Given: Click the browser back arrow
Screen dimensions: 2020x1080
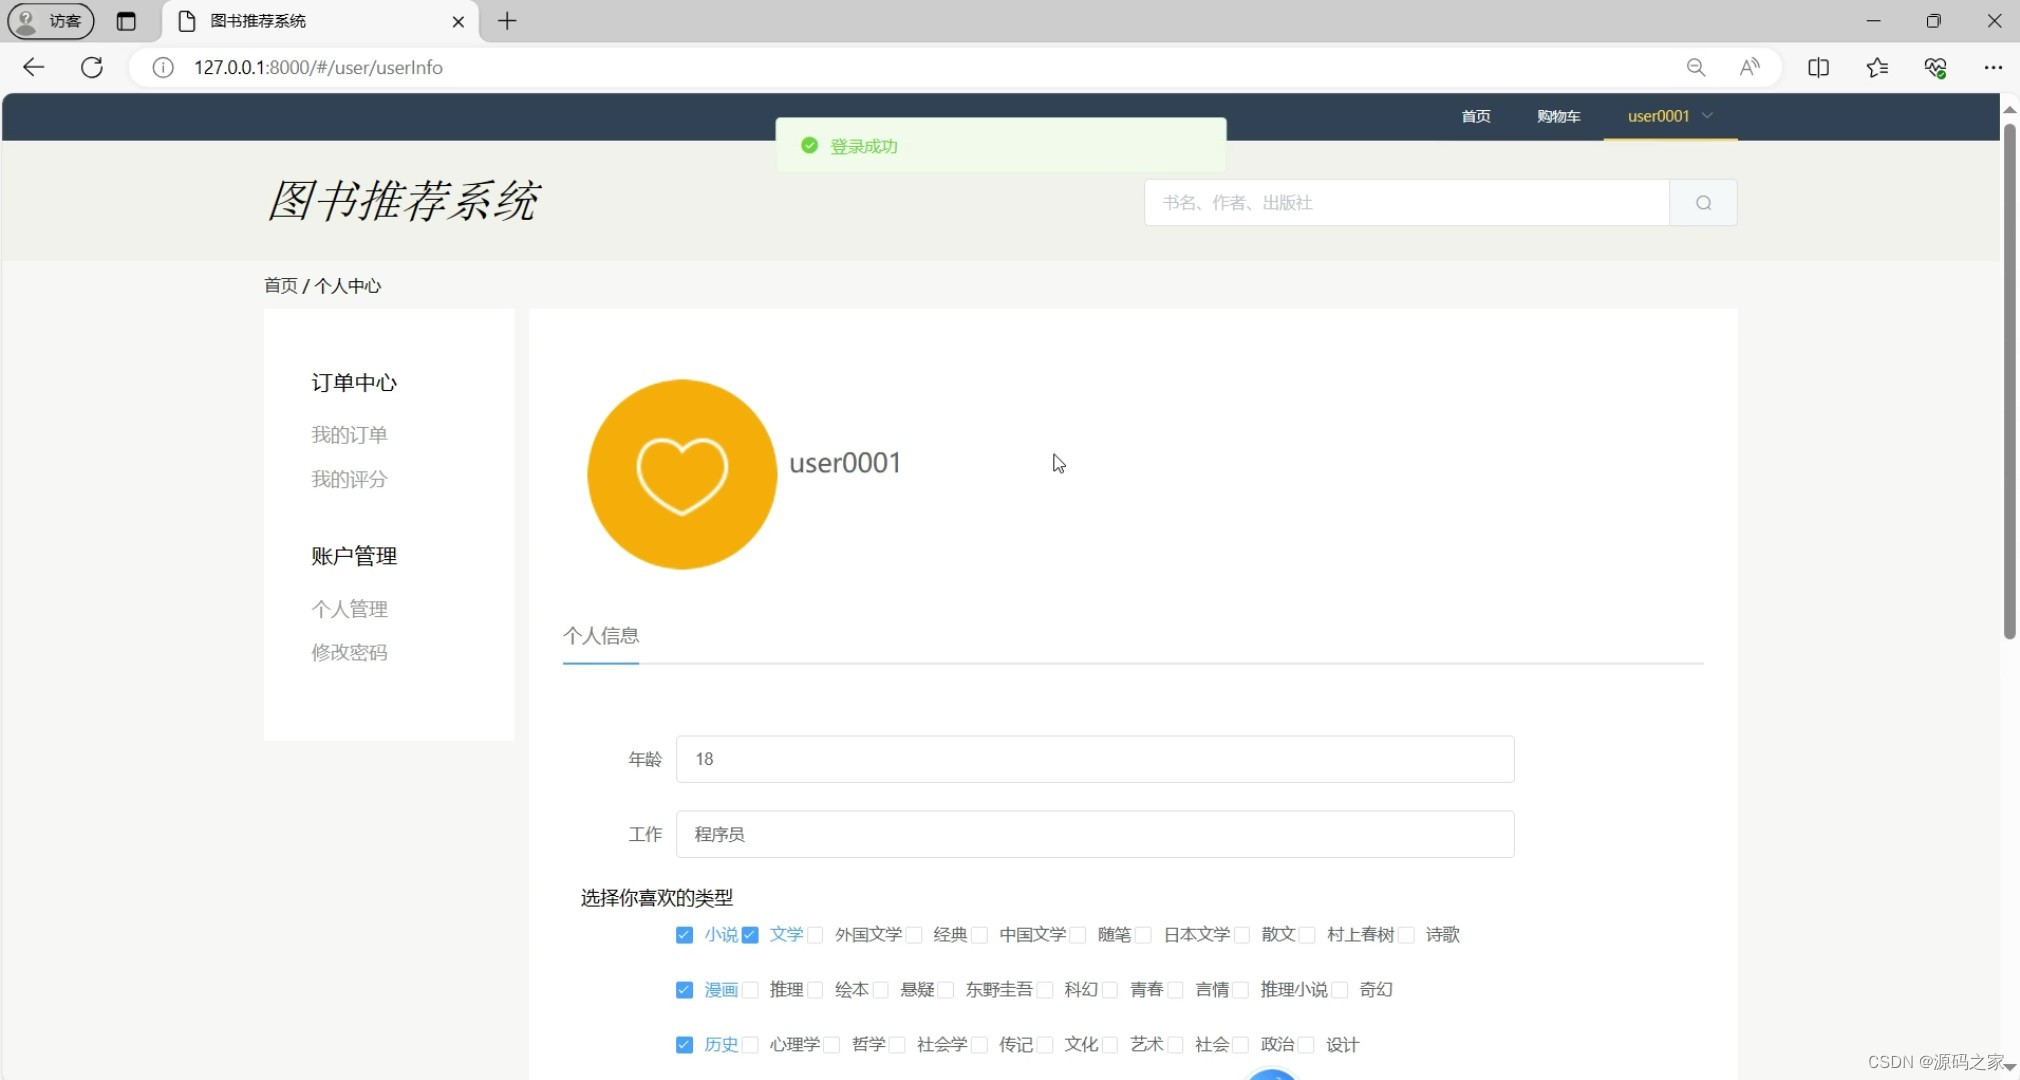Looking at the screenshot, I should click(x=33, y=67).
